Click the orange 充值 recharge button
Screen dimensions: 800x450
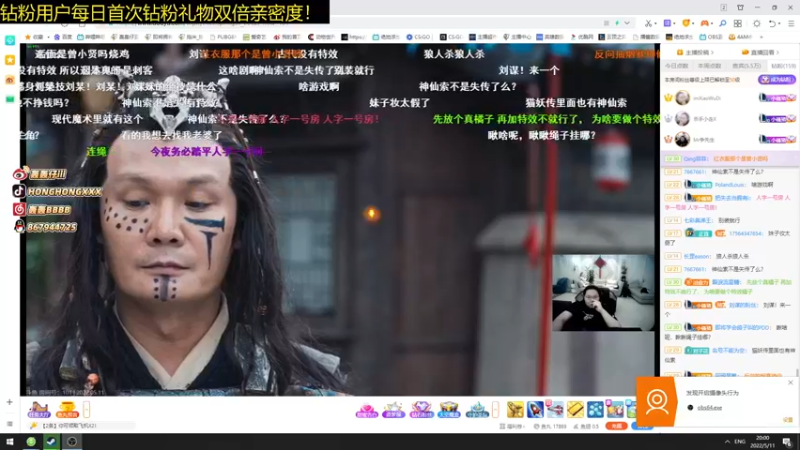click(x=616, y=426)
